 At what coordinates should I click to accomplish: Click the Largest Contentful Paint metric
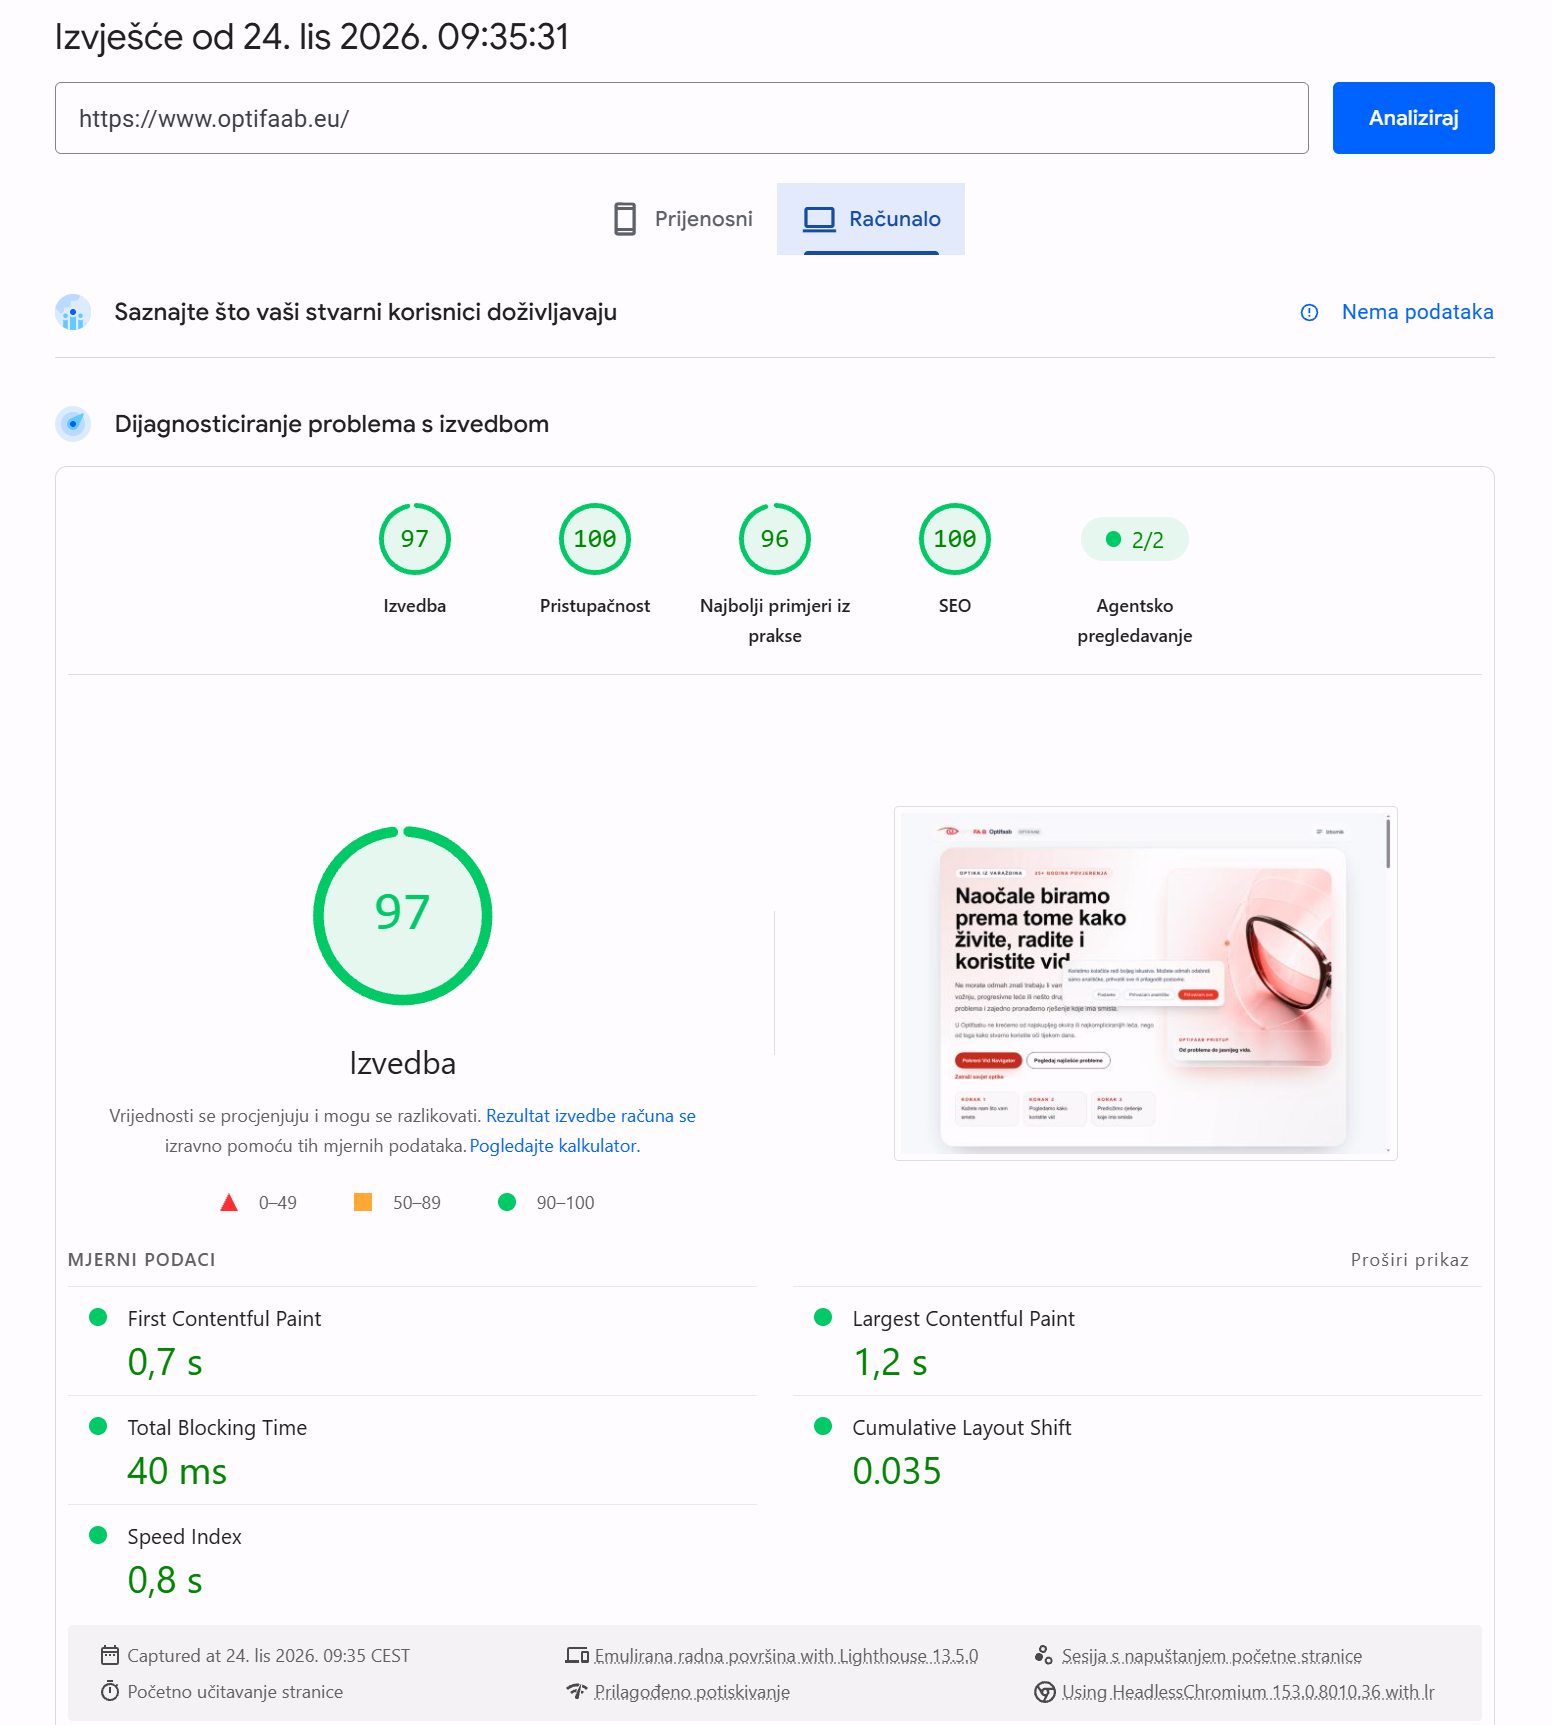click(x=1137, y=1342)
